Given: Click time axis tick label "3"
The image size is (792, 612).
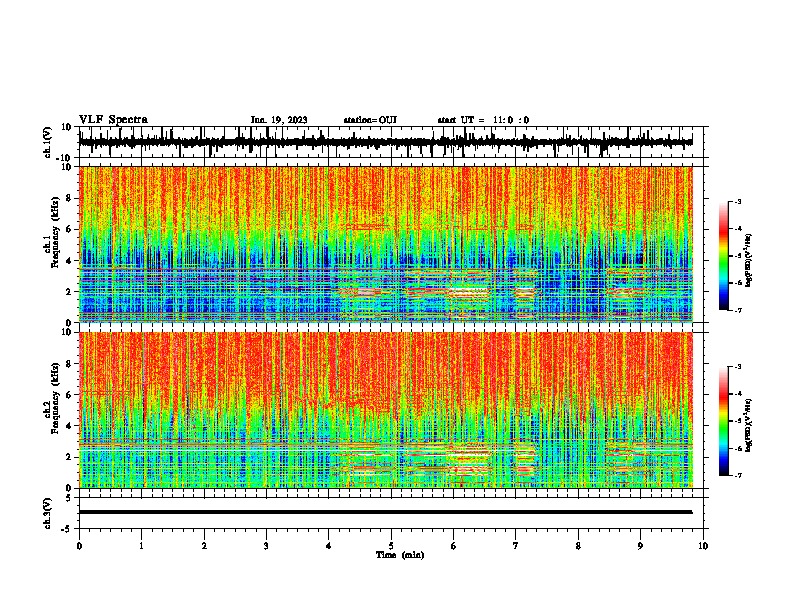Looking at the screenshot, I should click(266, 546).
